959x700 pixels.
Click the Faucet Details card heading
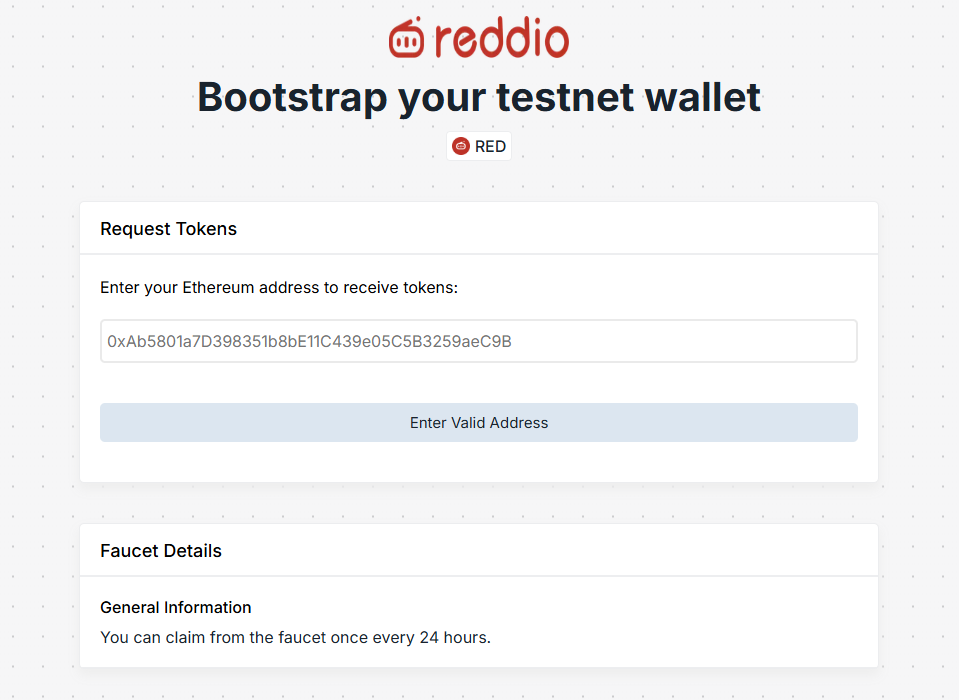(161, 551)
